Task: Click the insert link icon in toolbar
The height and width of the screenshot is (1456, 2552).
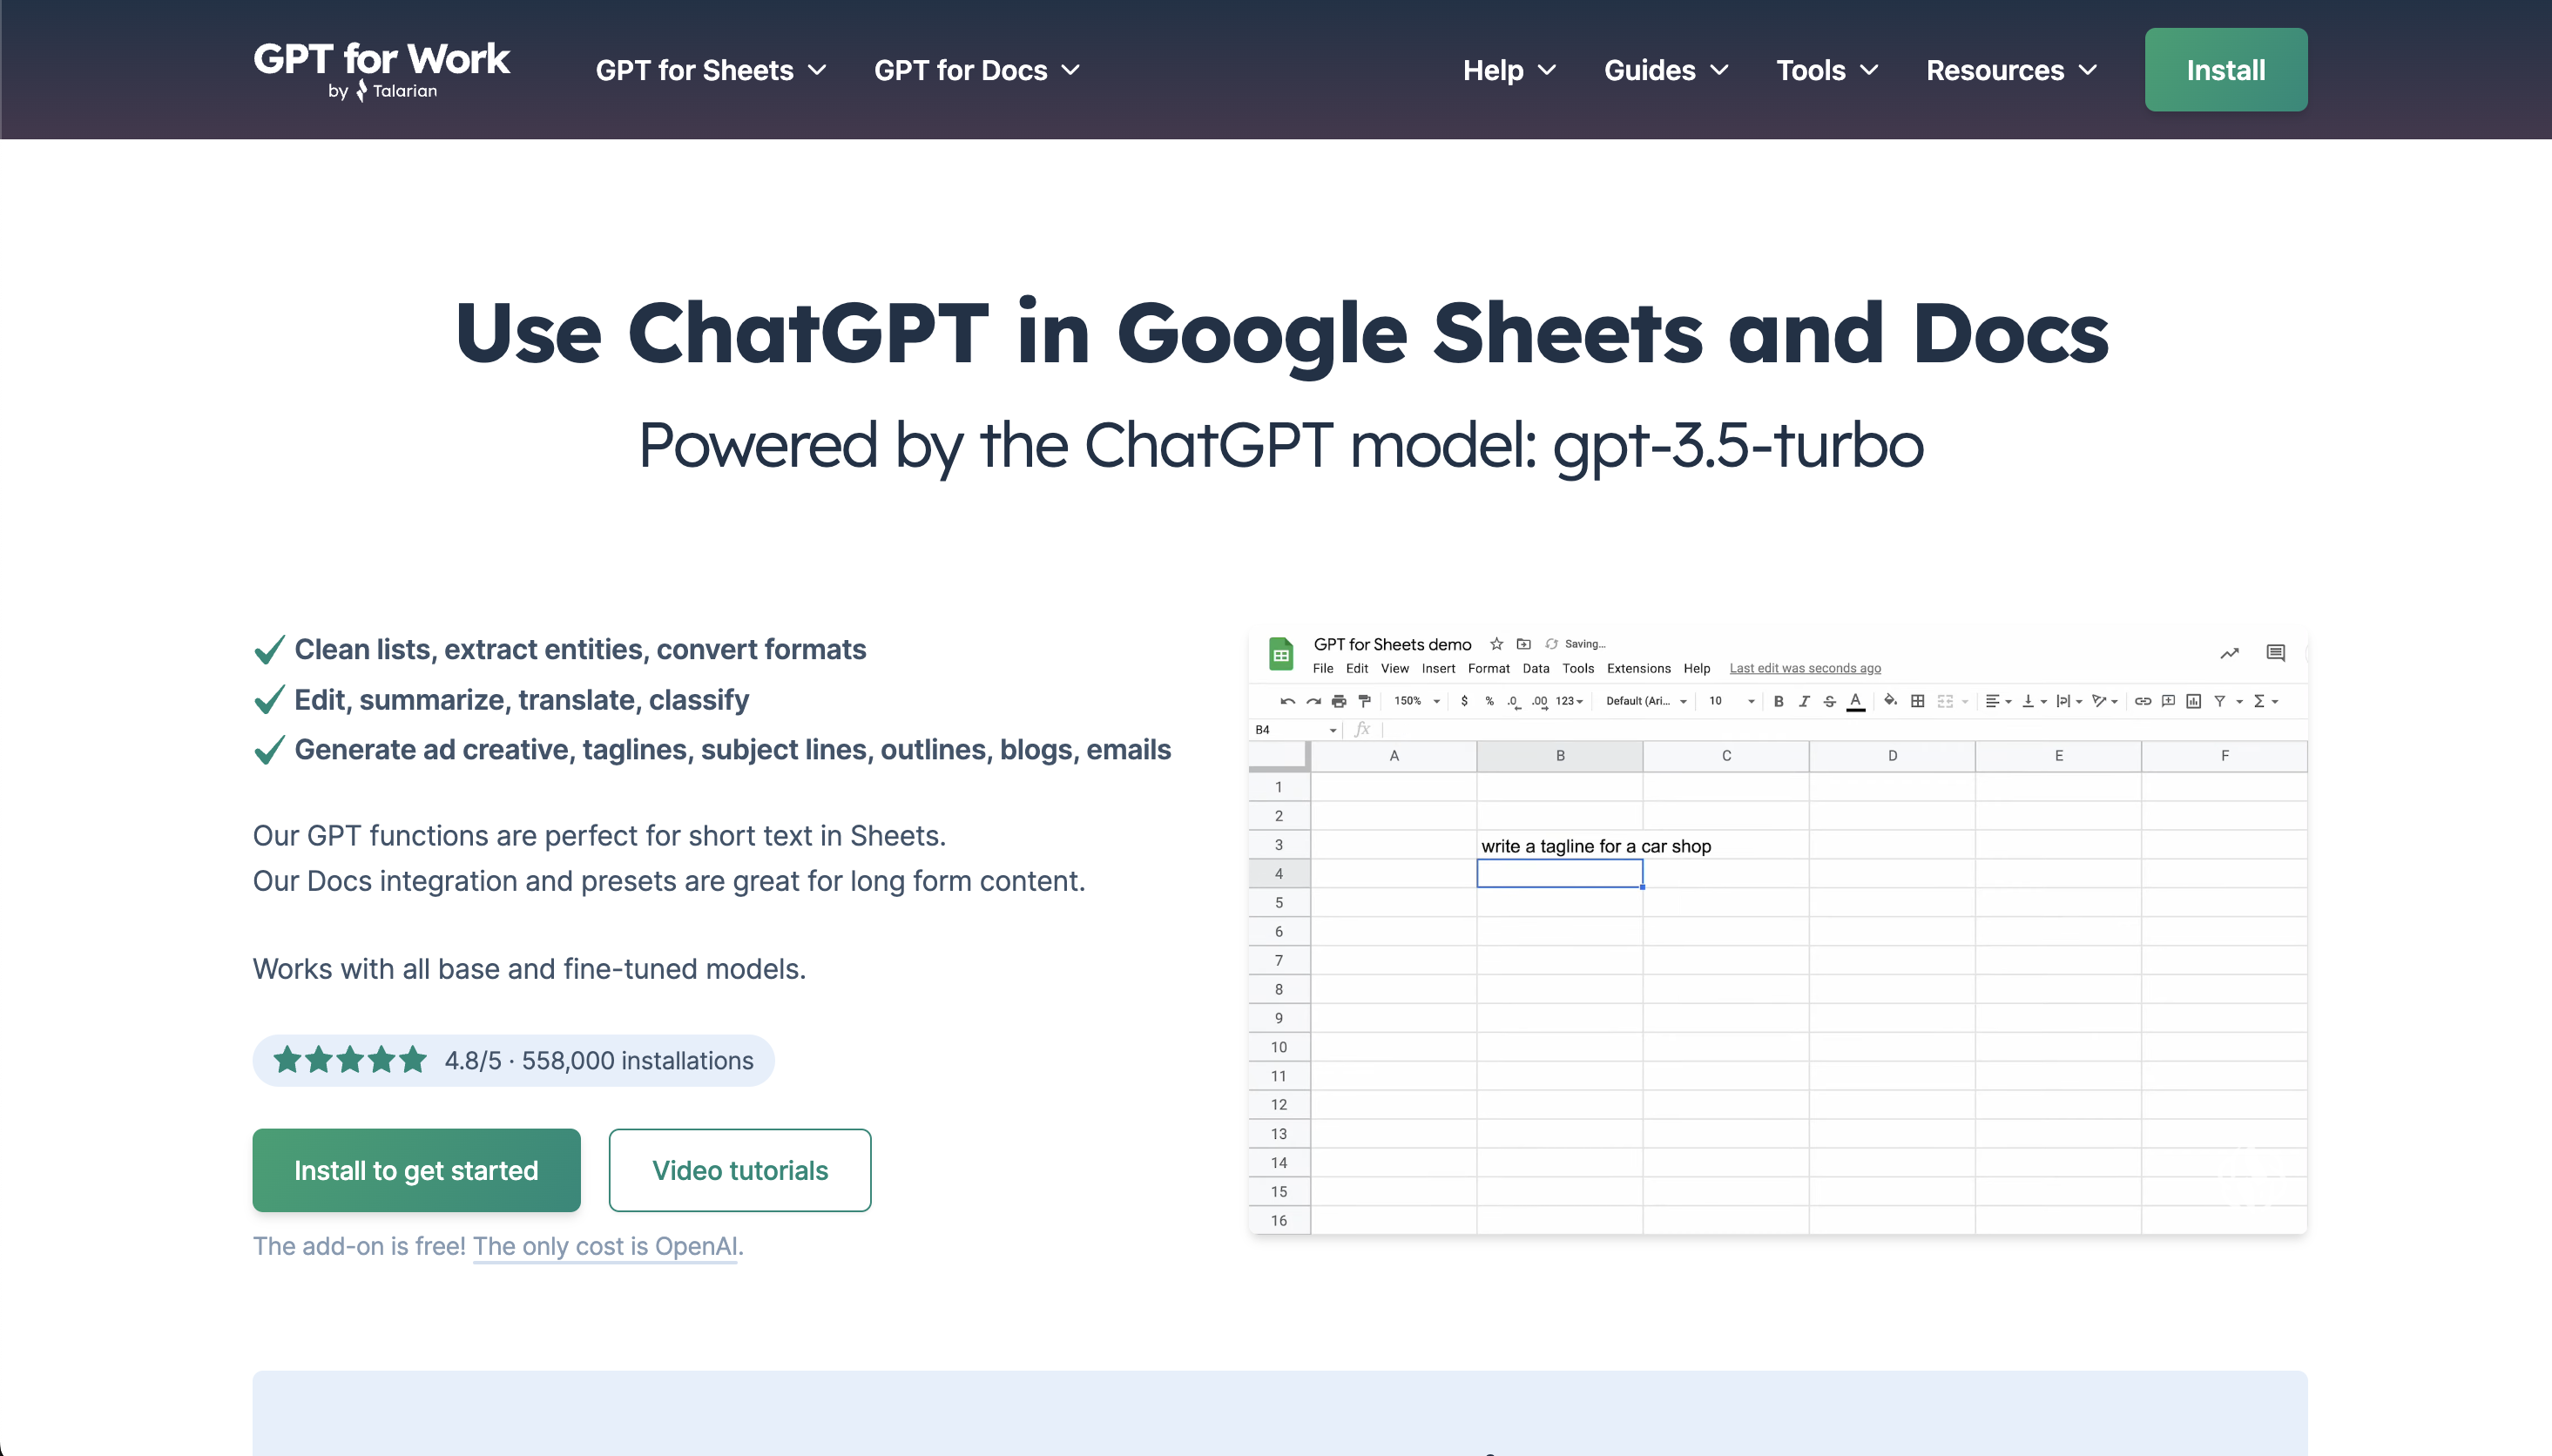Action: pyautogui.click(x=2142, y=701)
